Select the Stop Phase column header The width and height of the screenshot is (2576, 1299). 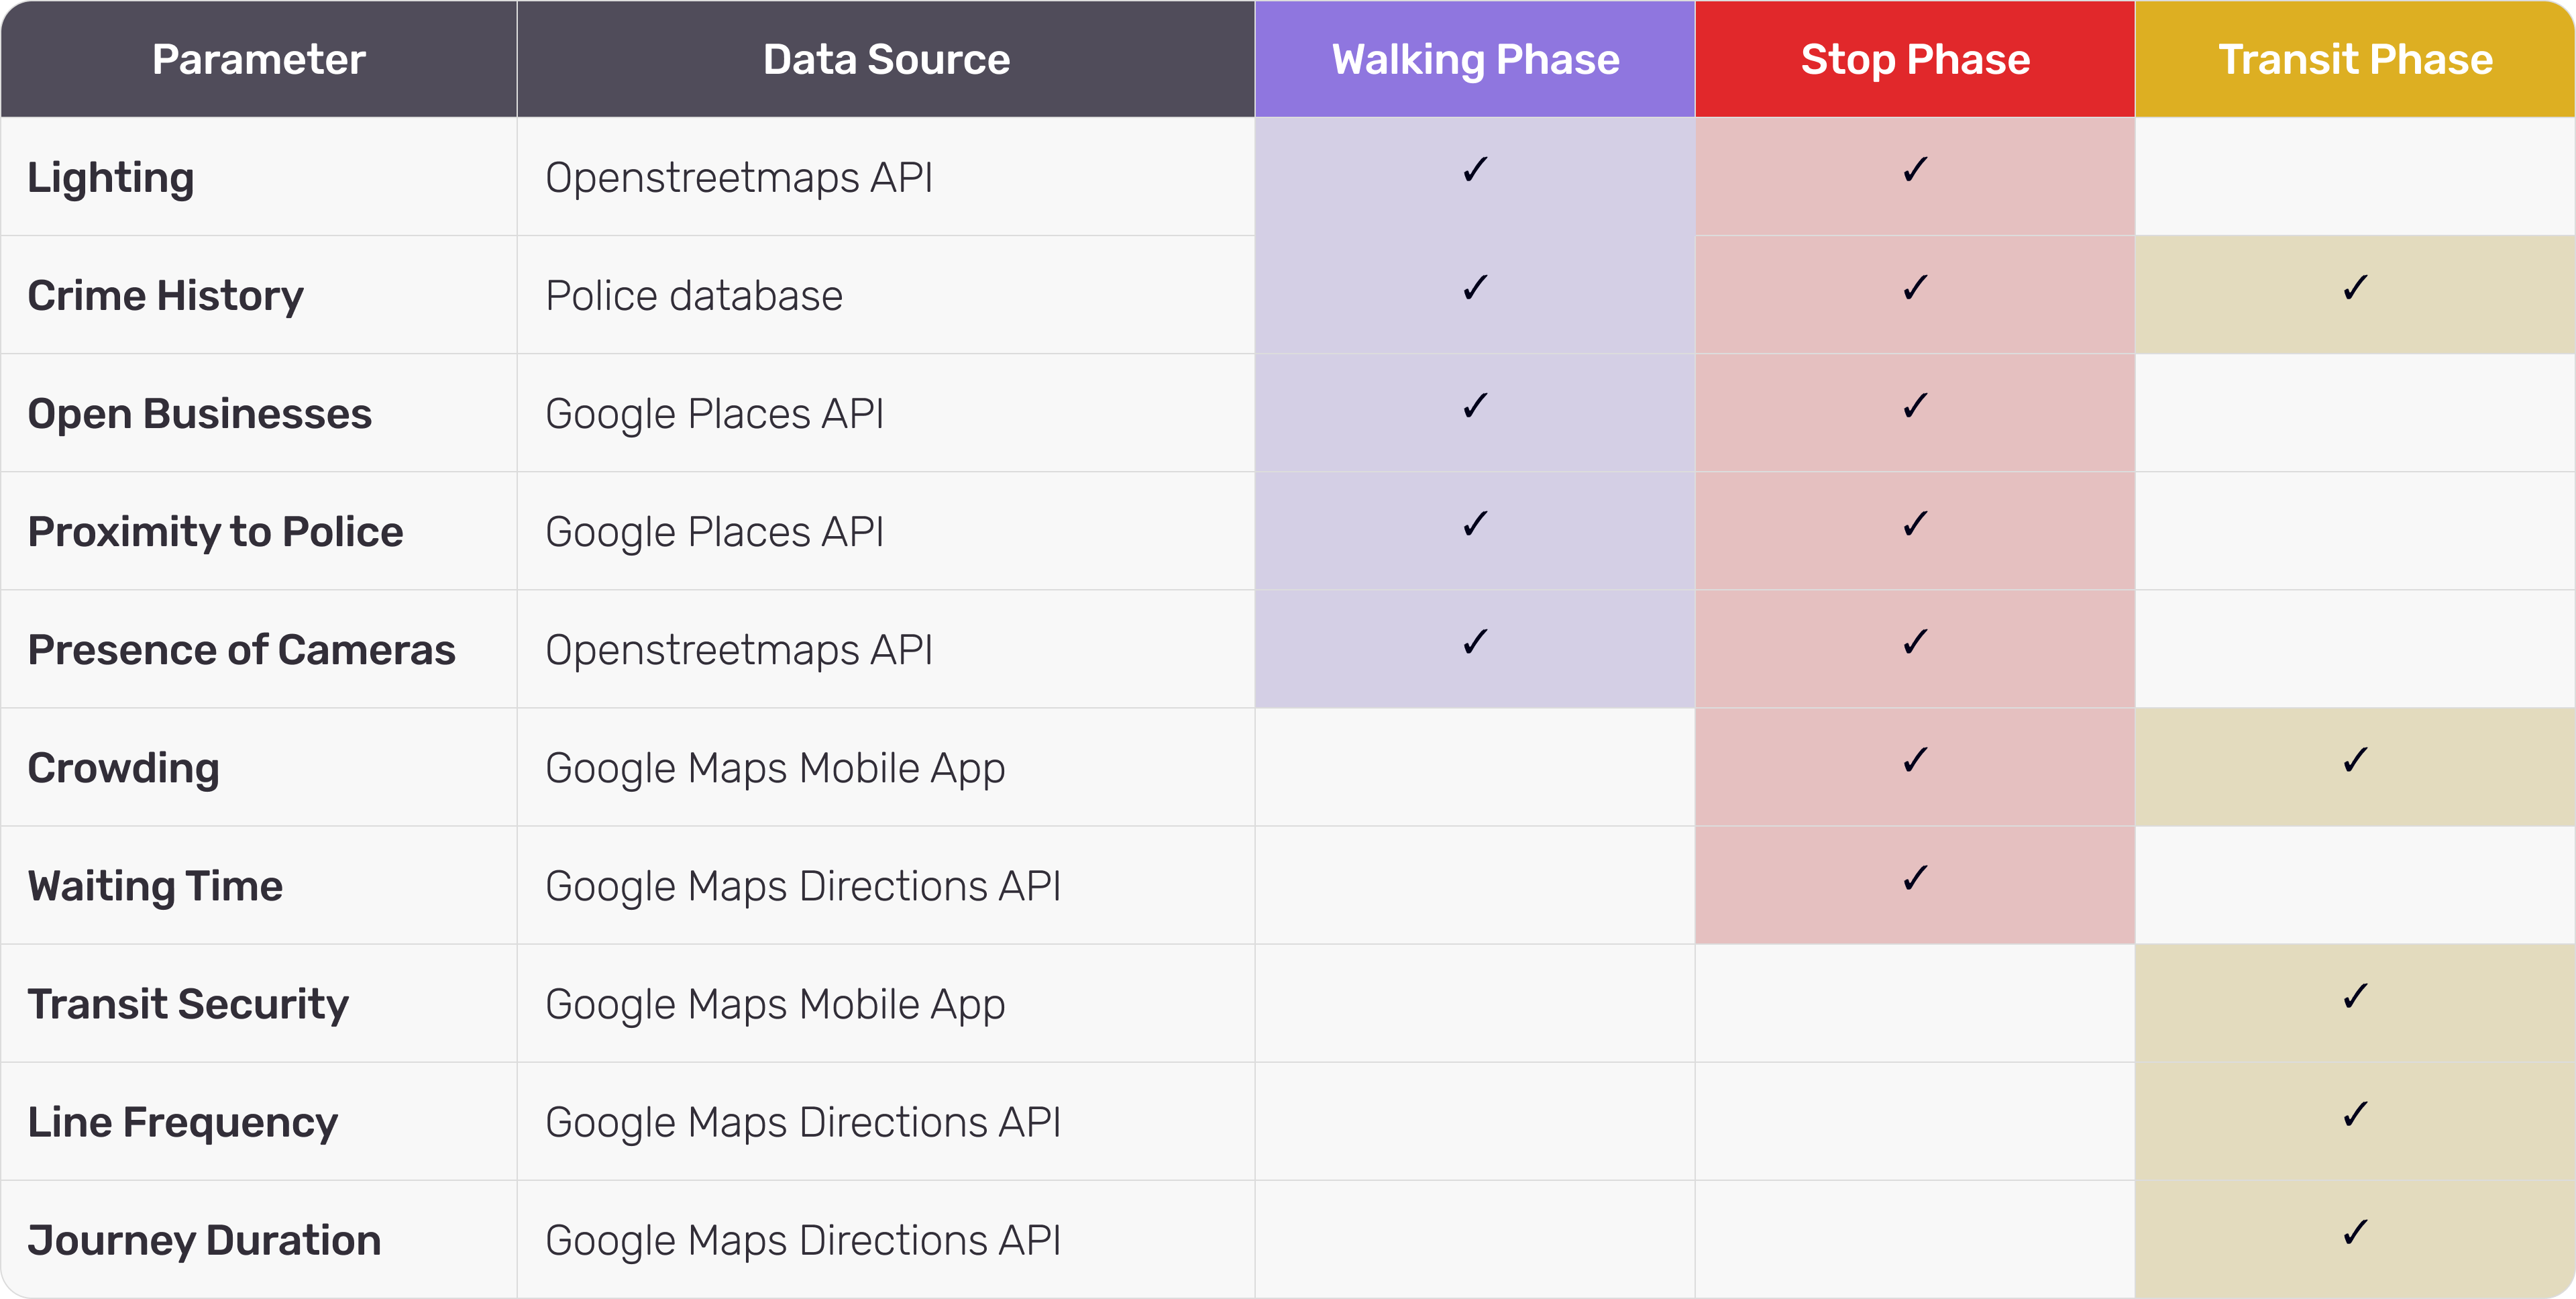pyautogui.click(x=1915, y=59)
